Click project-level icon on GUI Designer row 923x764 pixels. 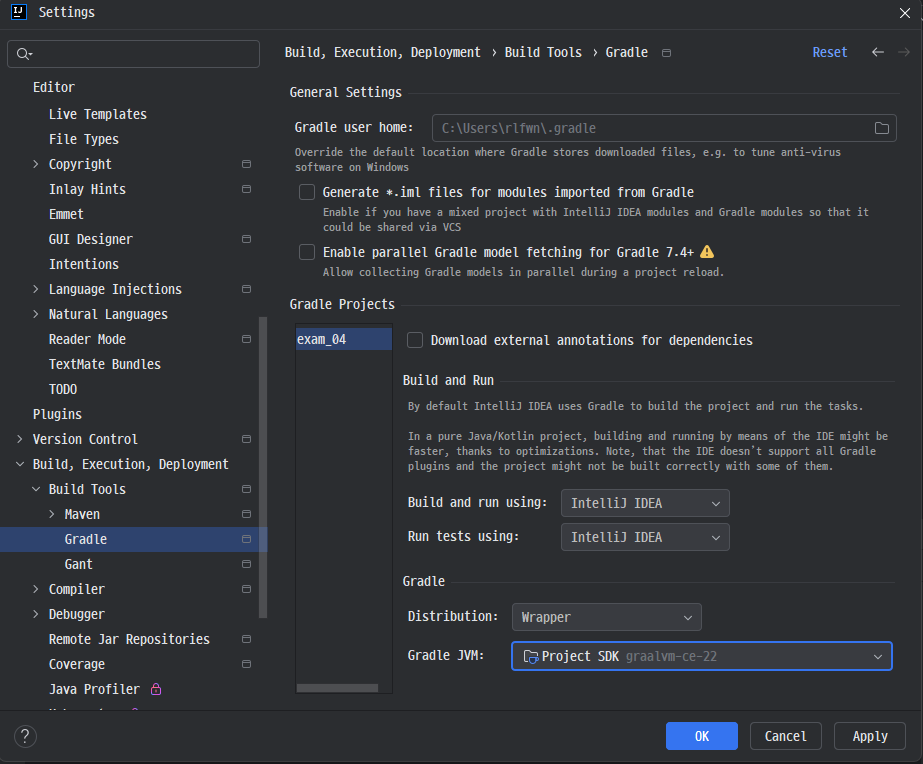coord(247,239)
